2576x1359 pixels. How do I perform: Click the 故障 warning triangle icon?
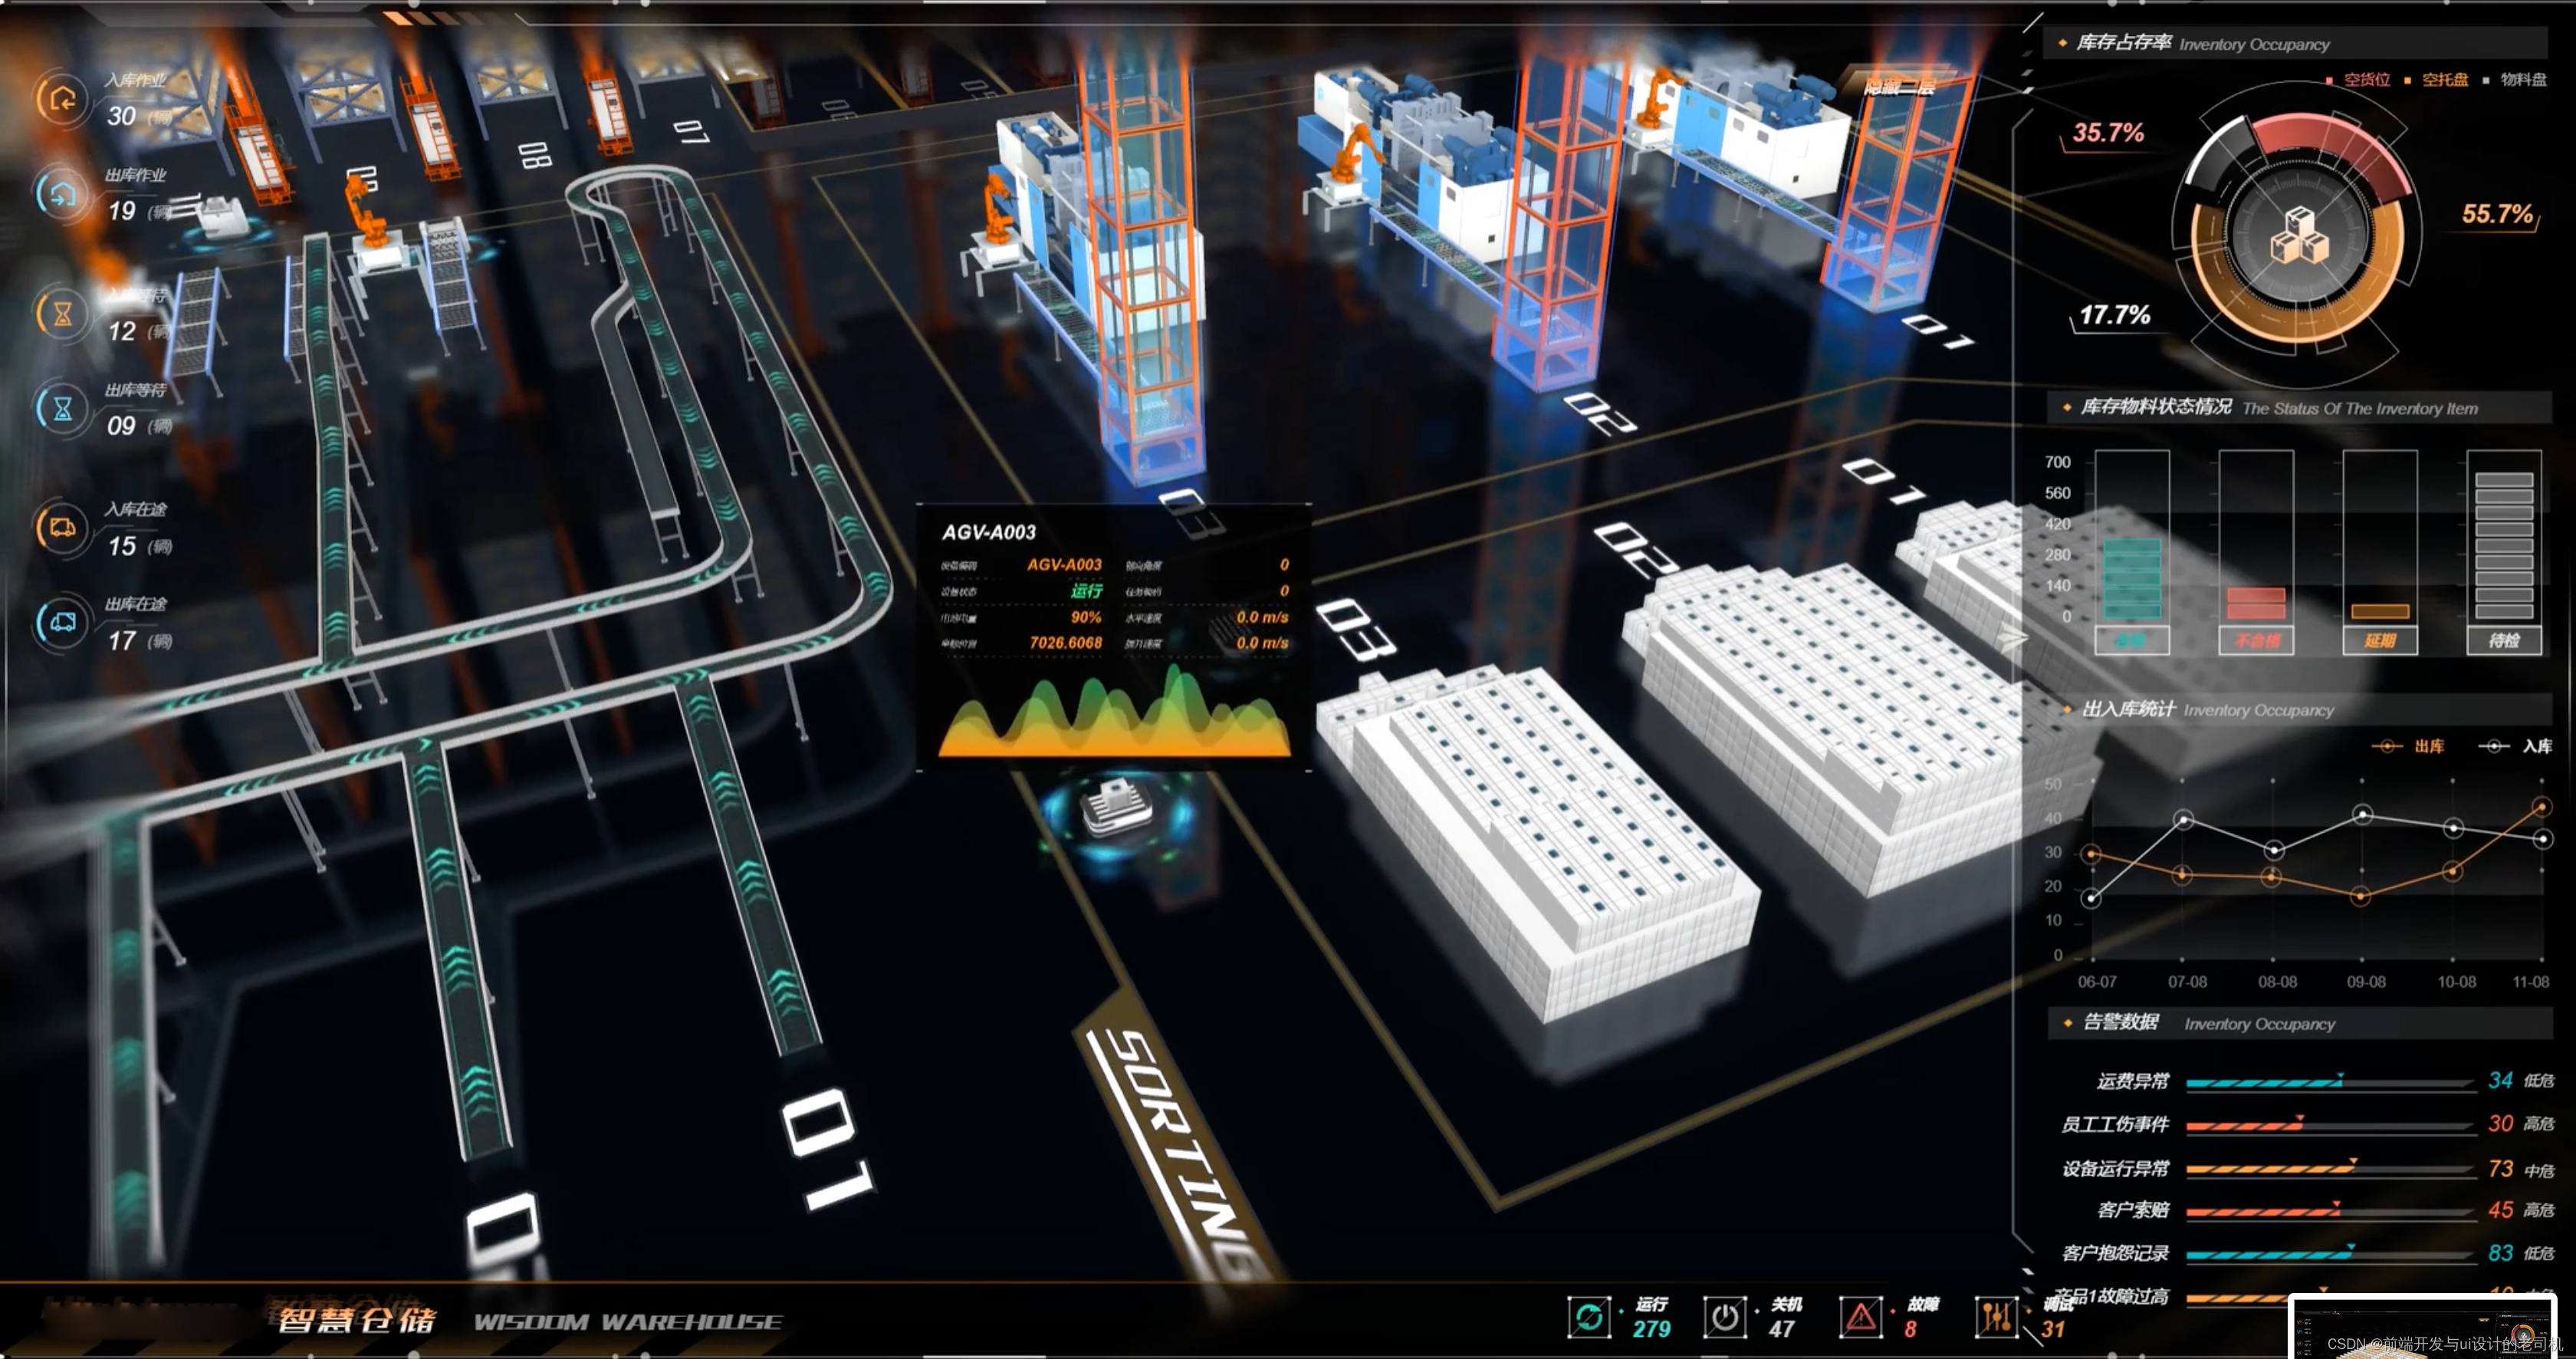1860,1317
